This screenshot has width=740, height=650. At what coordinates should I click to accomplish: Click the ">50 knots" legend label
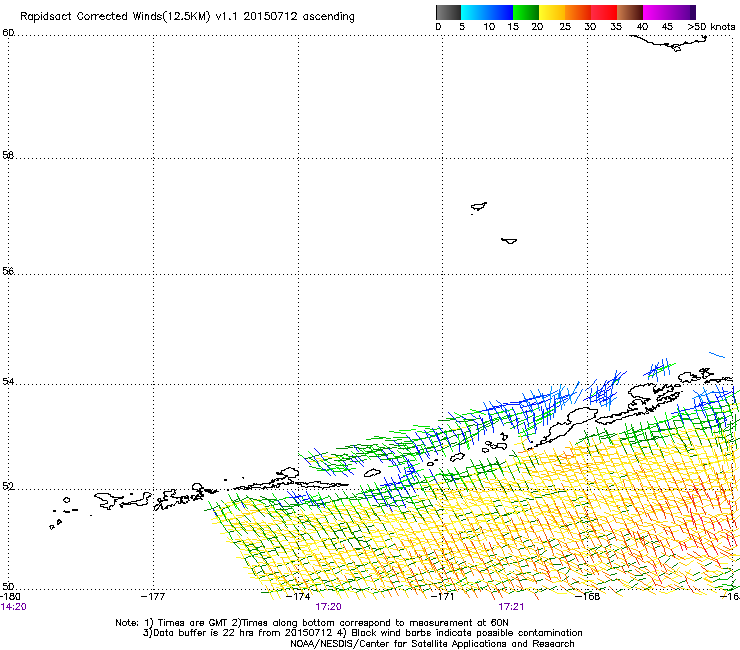(x=711, y=27)
